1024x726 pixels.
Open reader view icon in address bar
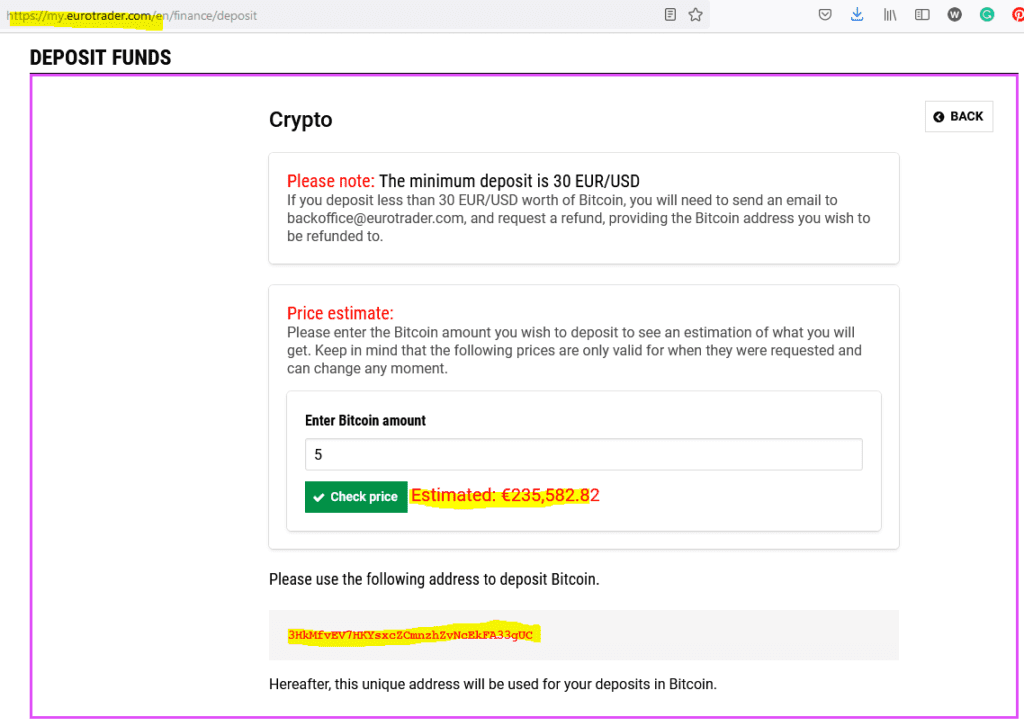(670, 14)
